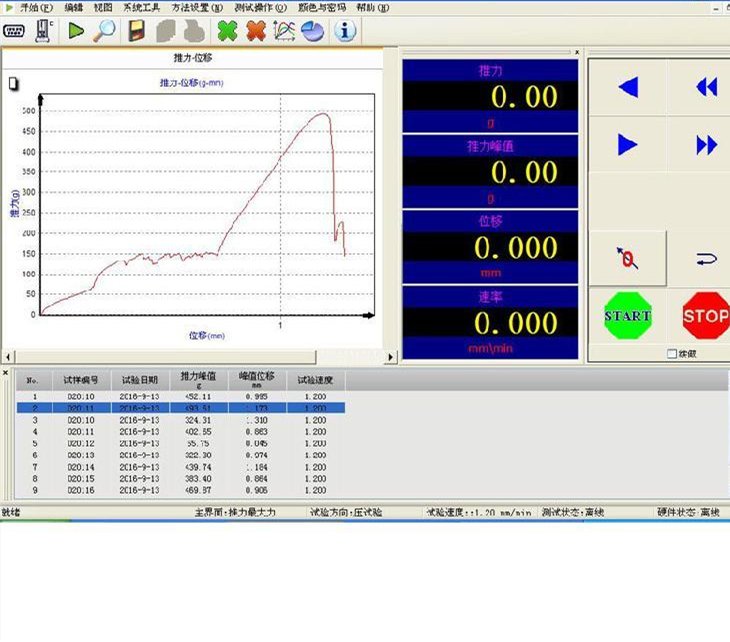730x642 pixels.
Task: Click the green X toolbar icon
Action: click(227, 31)
